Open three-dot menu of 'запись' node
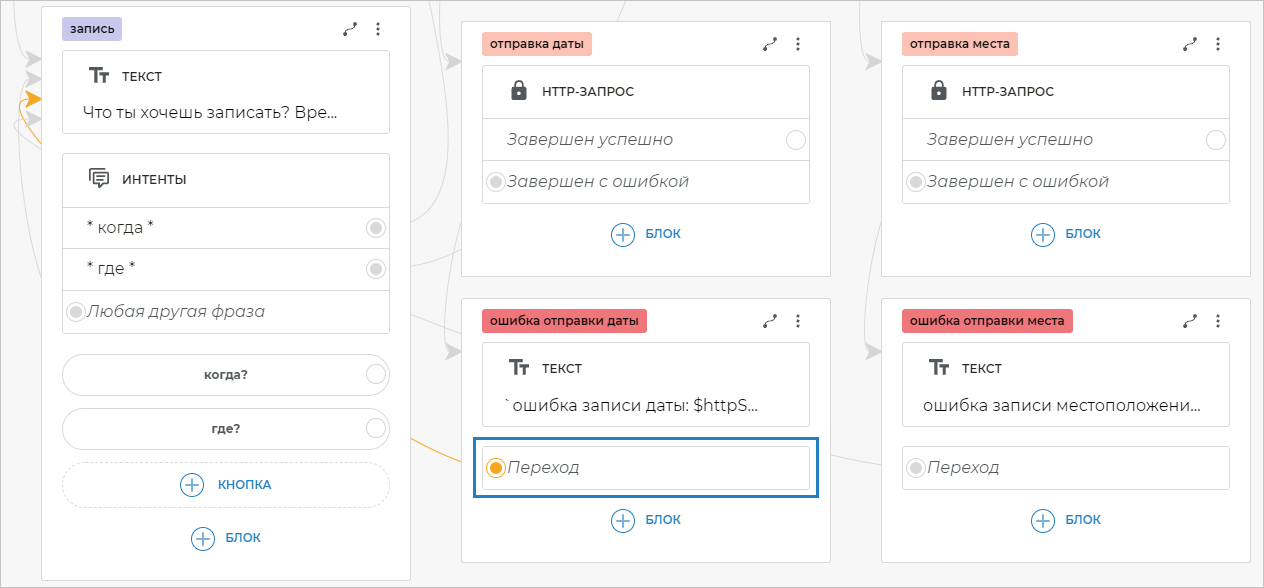Viewport: 1264px width, 588px height. pos(377,30)
